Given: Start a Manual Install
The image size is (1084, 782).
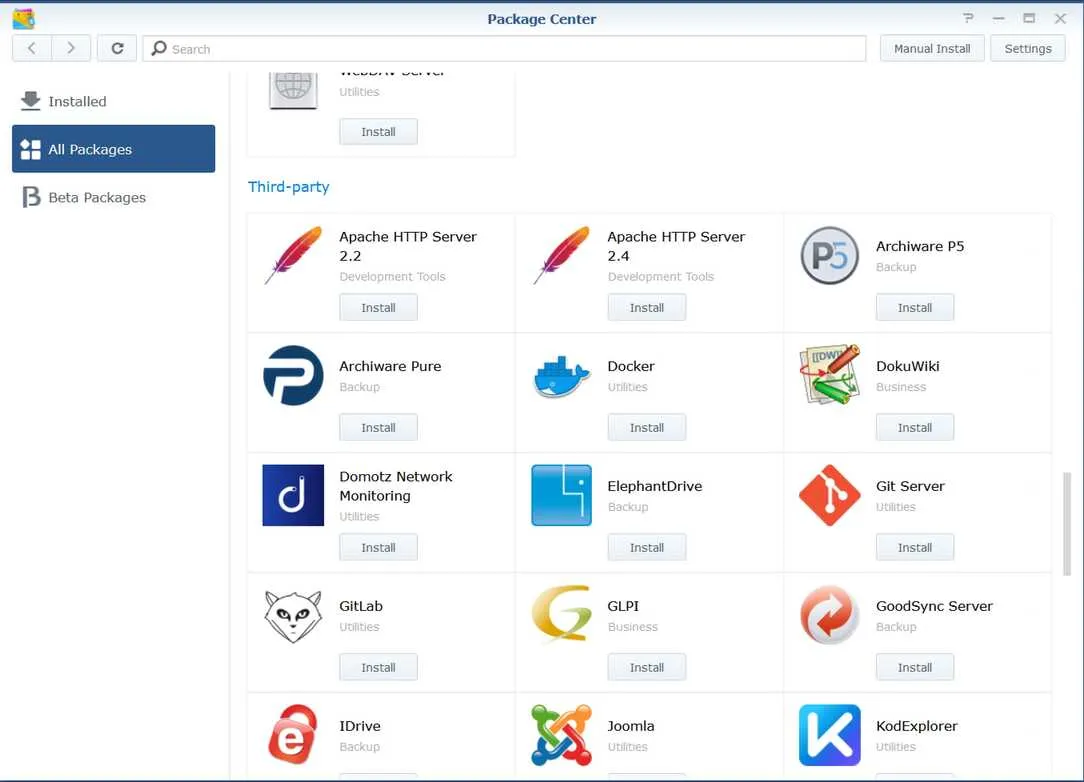Looking at the screenshot, I should [x=931, y=47].
